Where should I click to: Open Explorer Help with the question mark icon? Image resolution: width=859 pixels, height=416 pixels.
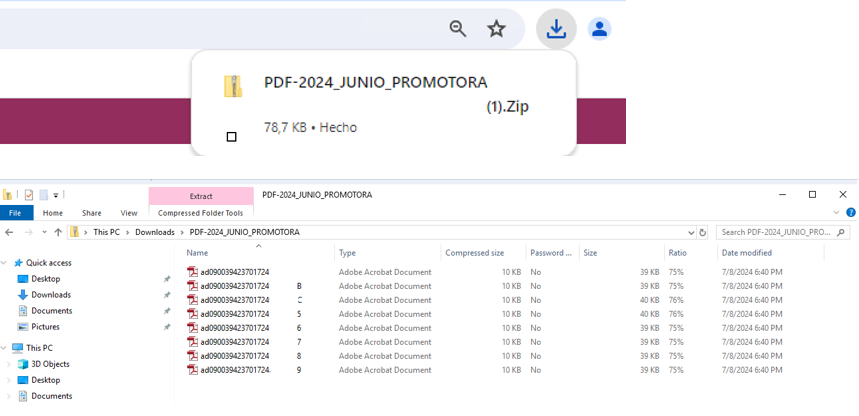click(851, 213)
